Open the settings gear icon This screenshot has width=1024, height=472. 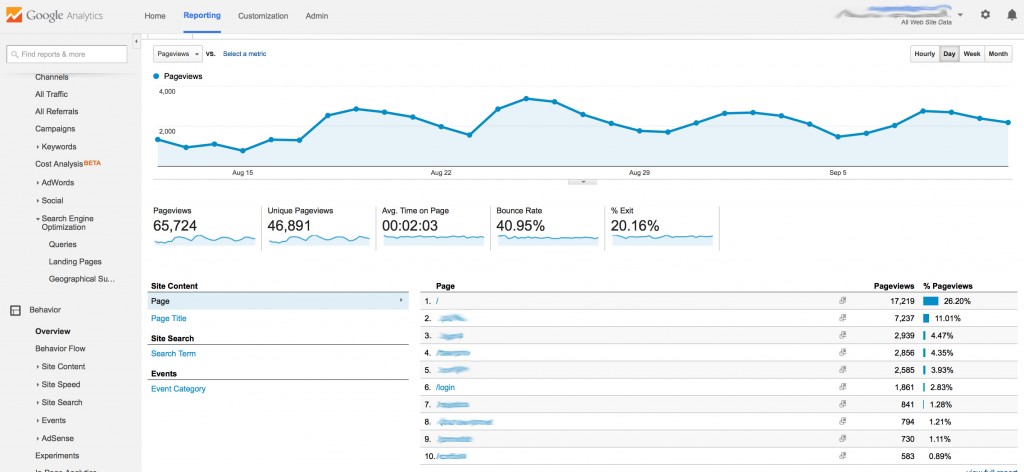tap(985, 14)
